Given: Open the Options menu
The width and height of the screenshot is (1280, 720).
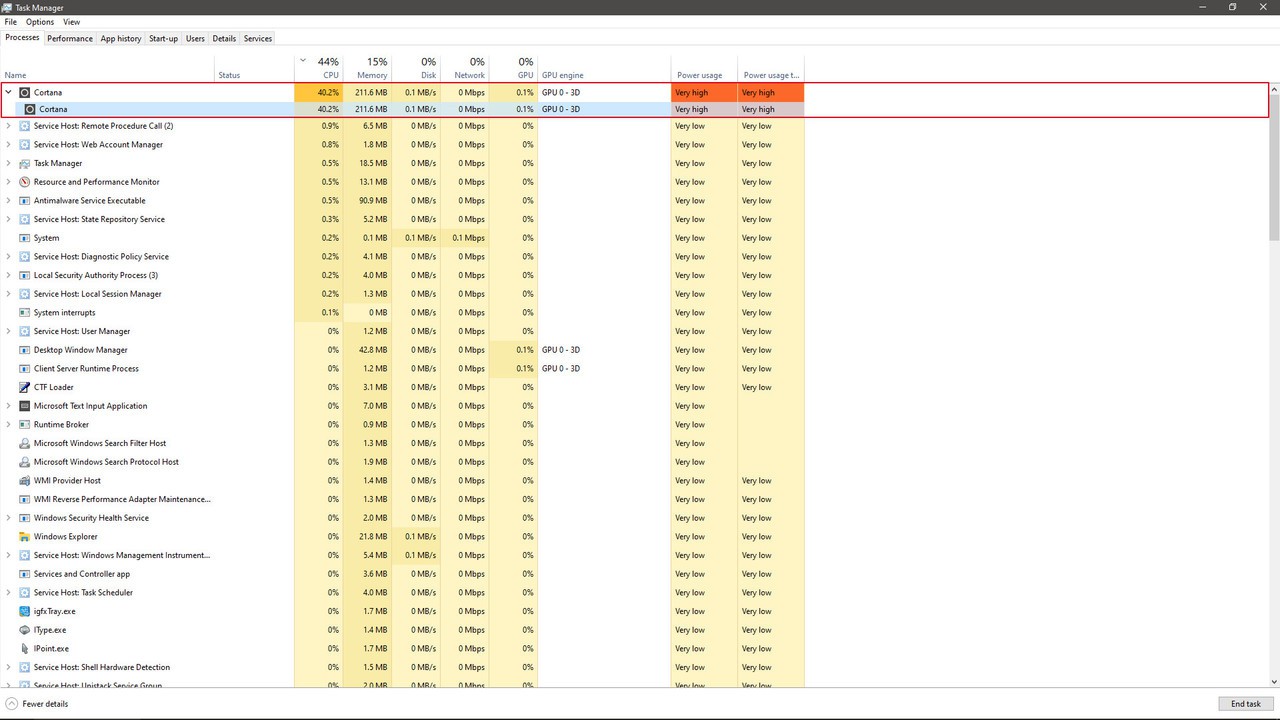Looking at the screenshot, I should coord(40,22).
